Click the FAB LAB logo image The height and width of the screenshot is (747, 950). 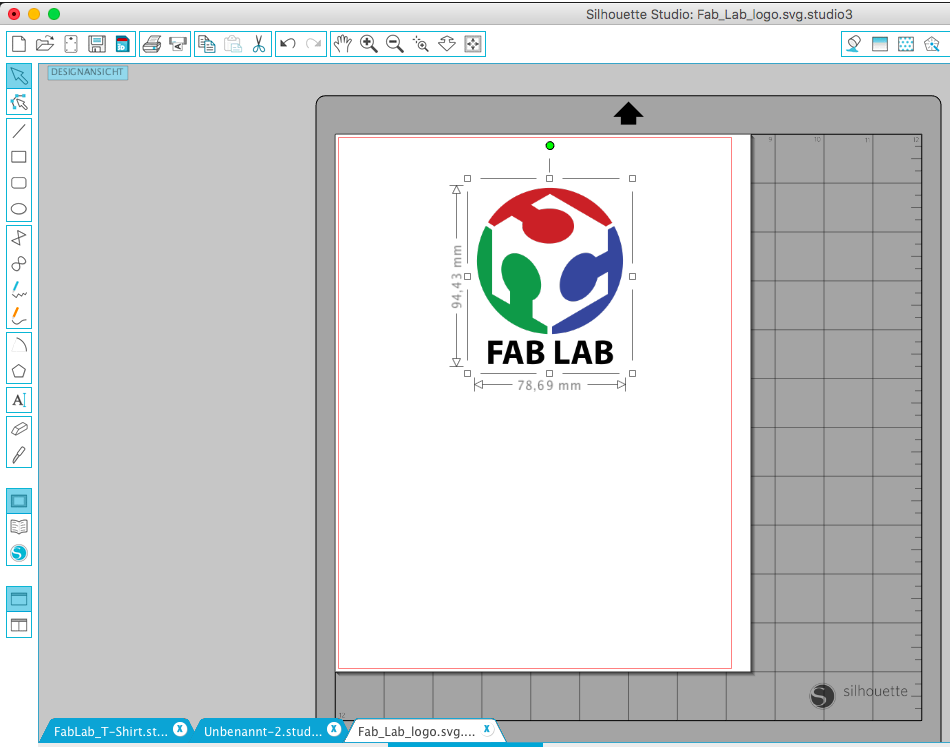(x=550, y=277)
